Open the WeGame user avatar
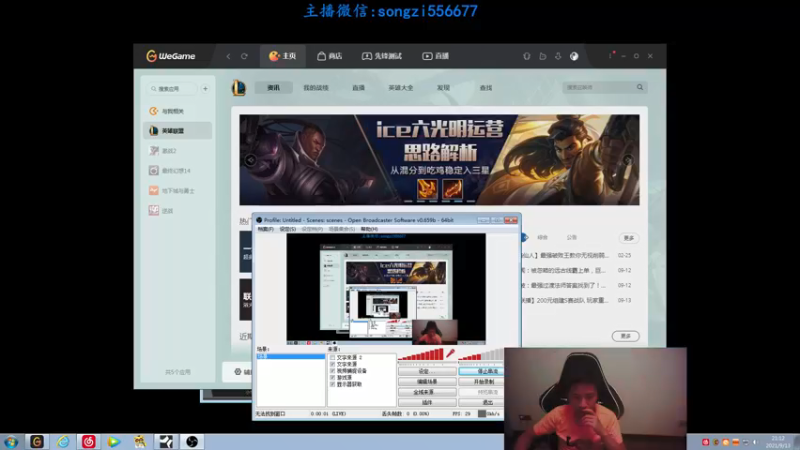Image resolution: width=800 pixels, height=450 pixels. coord(574,56)
